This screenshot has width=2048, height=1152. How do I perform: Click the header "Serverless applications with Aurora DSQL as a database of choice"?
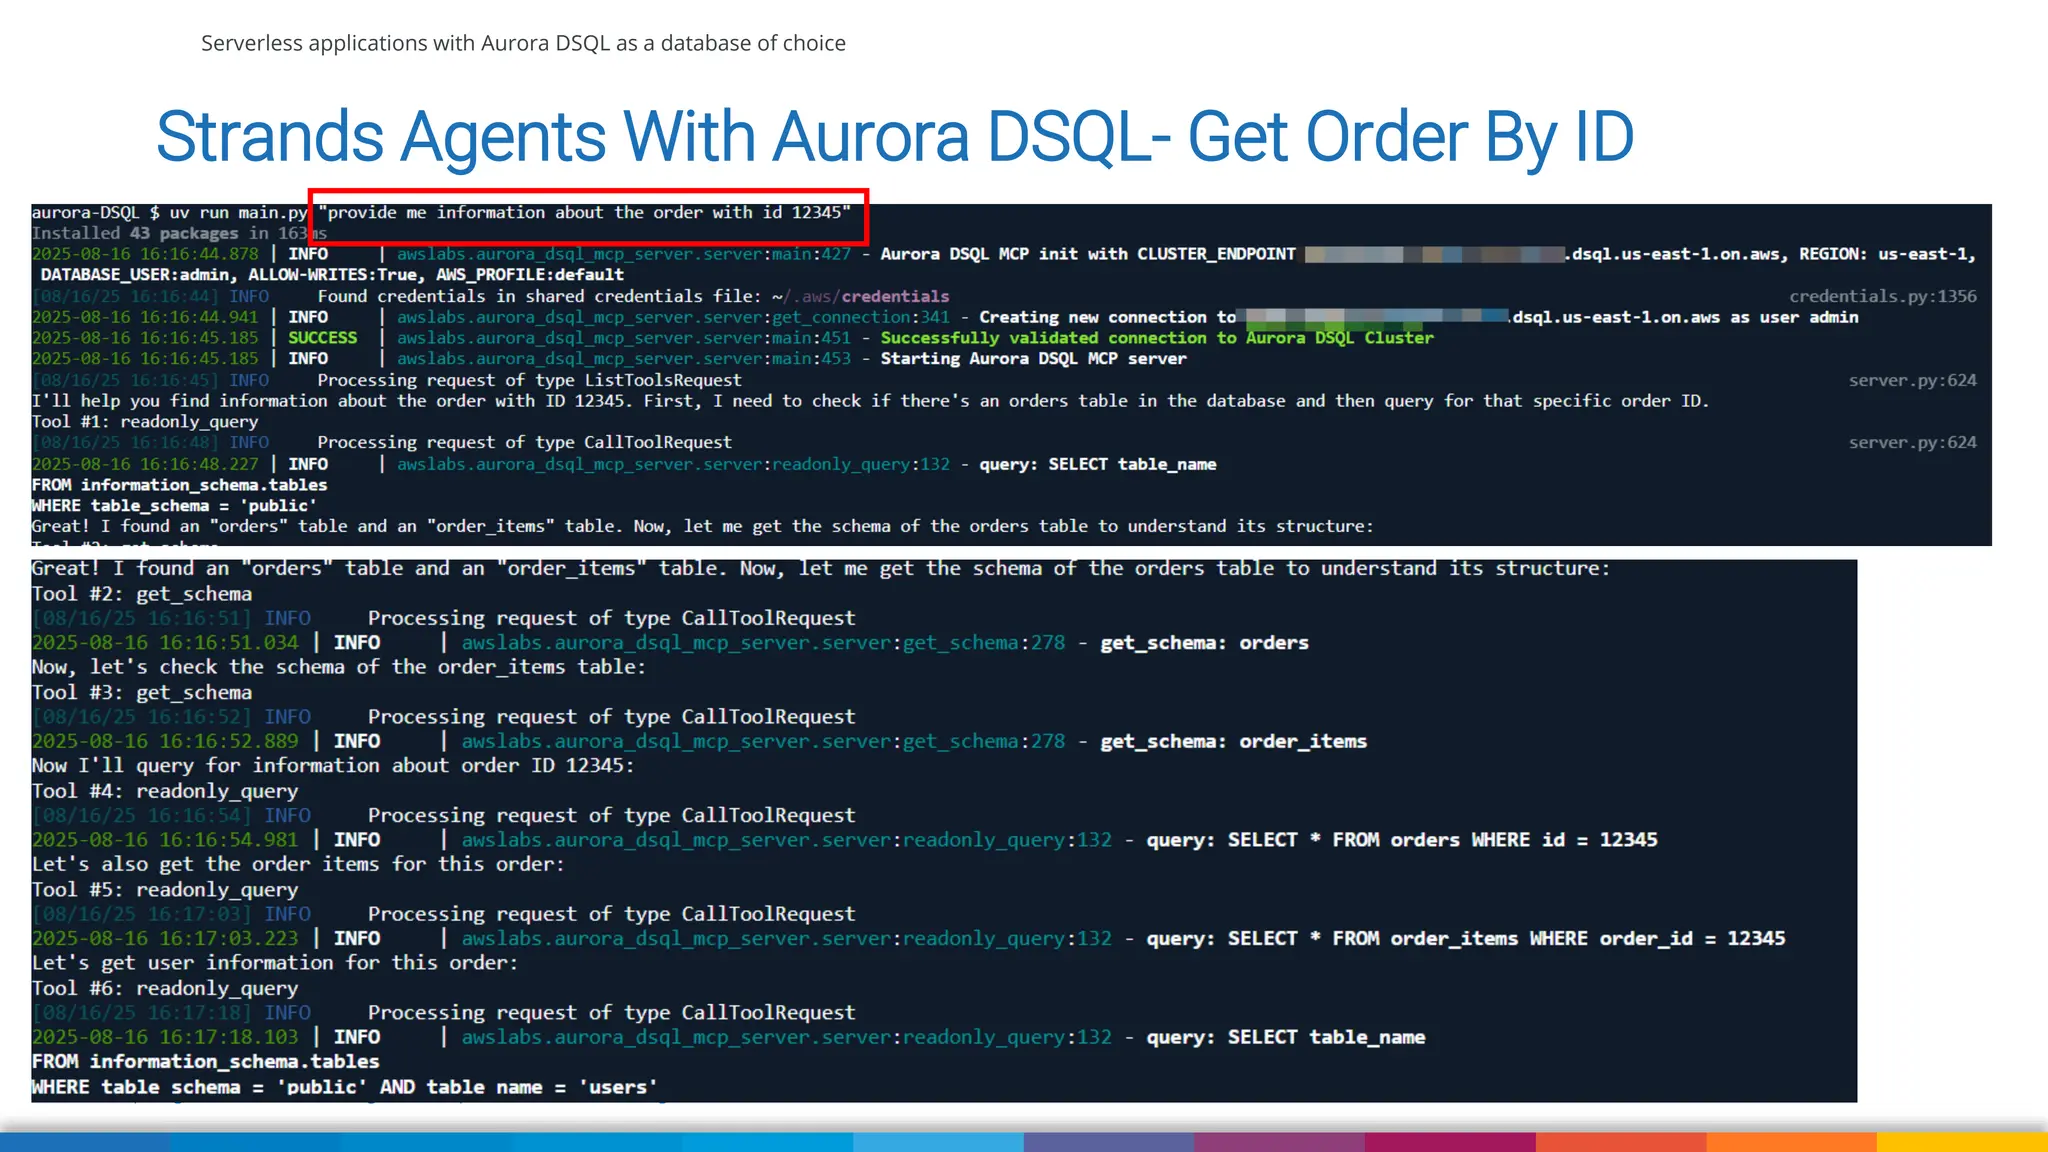pyautogui.click(x=523, y=43)
